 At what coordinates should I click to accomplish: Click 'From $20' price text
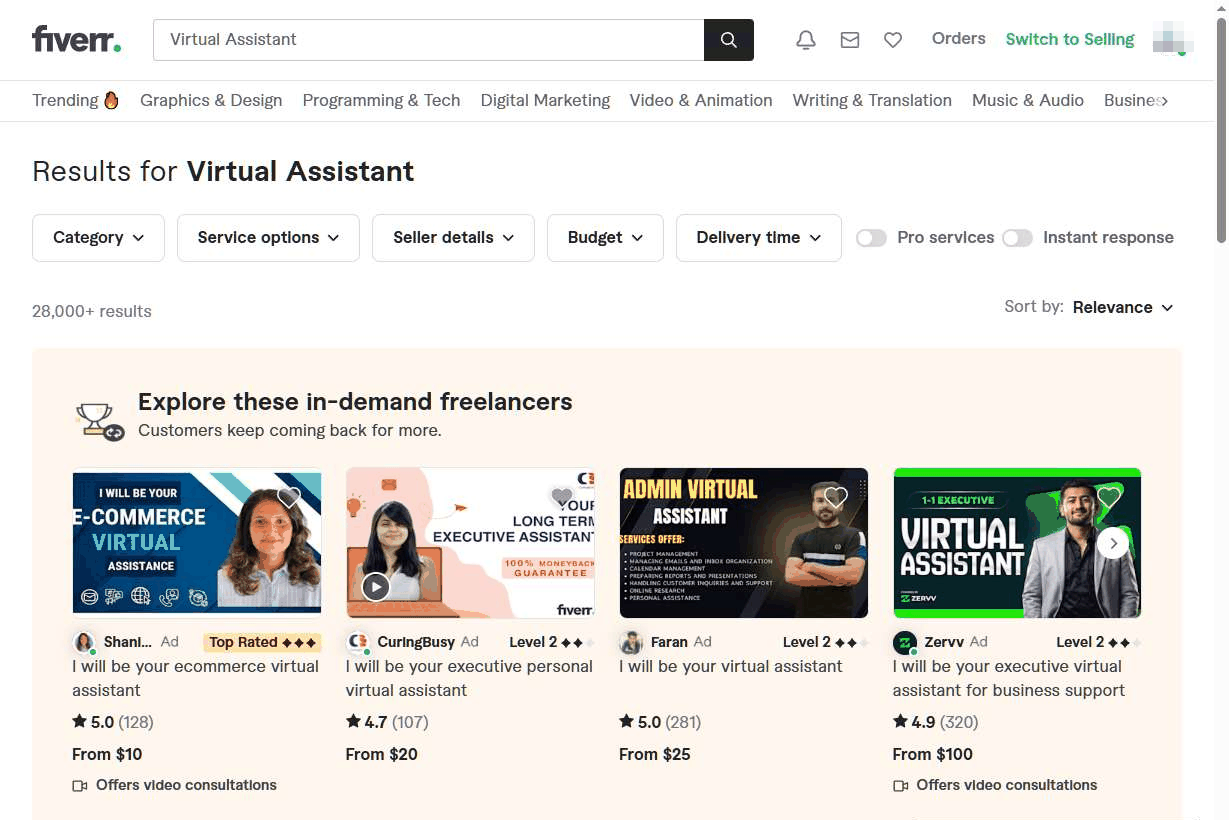click(382, 754)
